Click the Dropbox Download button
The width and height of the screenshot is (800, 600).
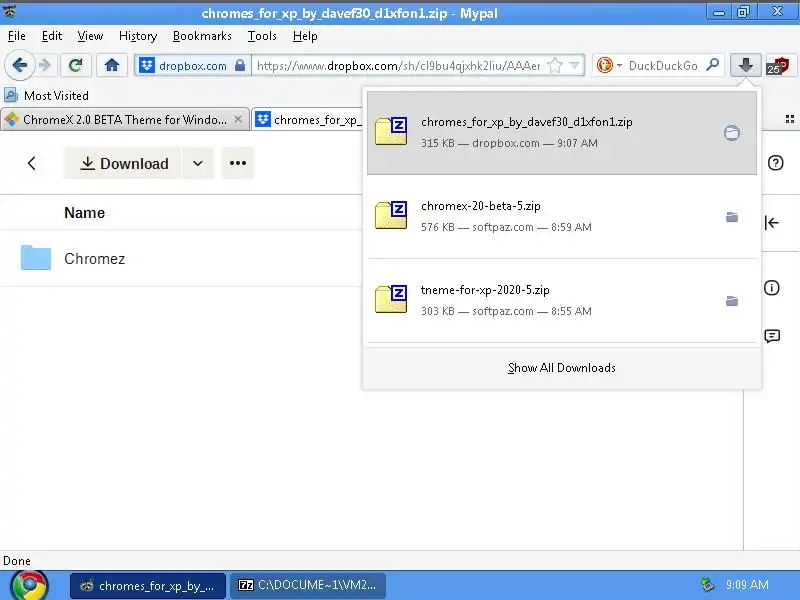pos(122,163)
